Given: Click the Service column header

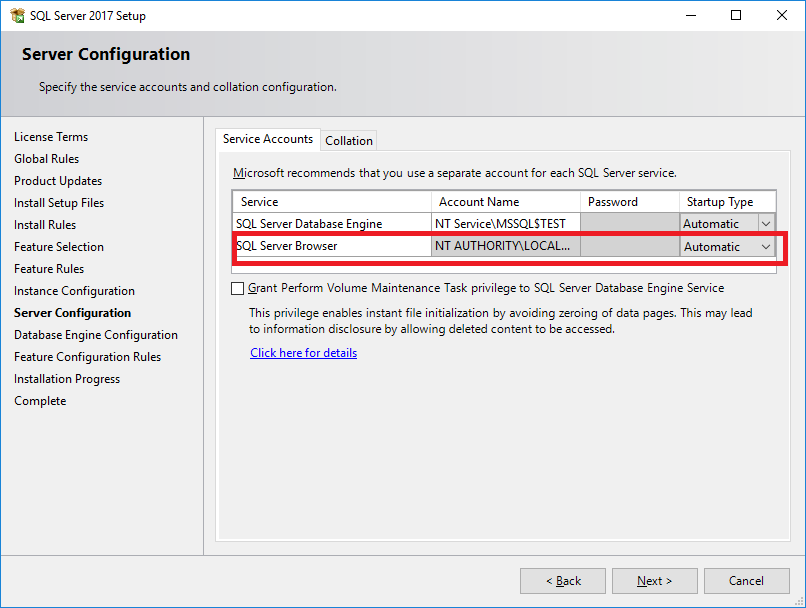Looking at the screenshot, I should 332,202.
